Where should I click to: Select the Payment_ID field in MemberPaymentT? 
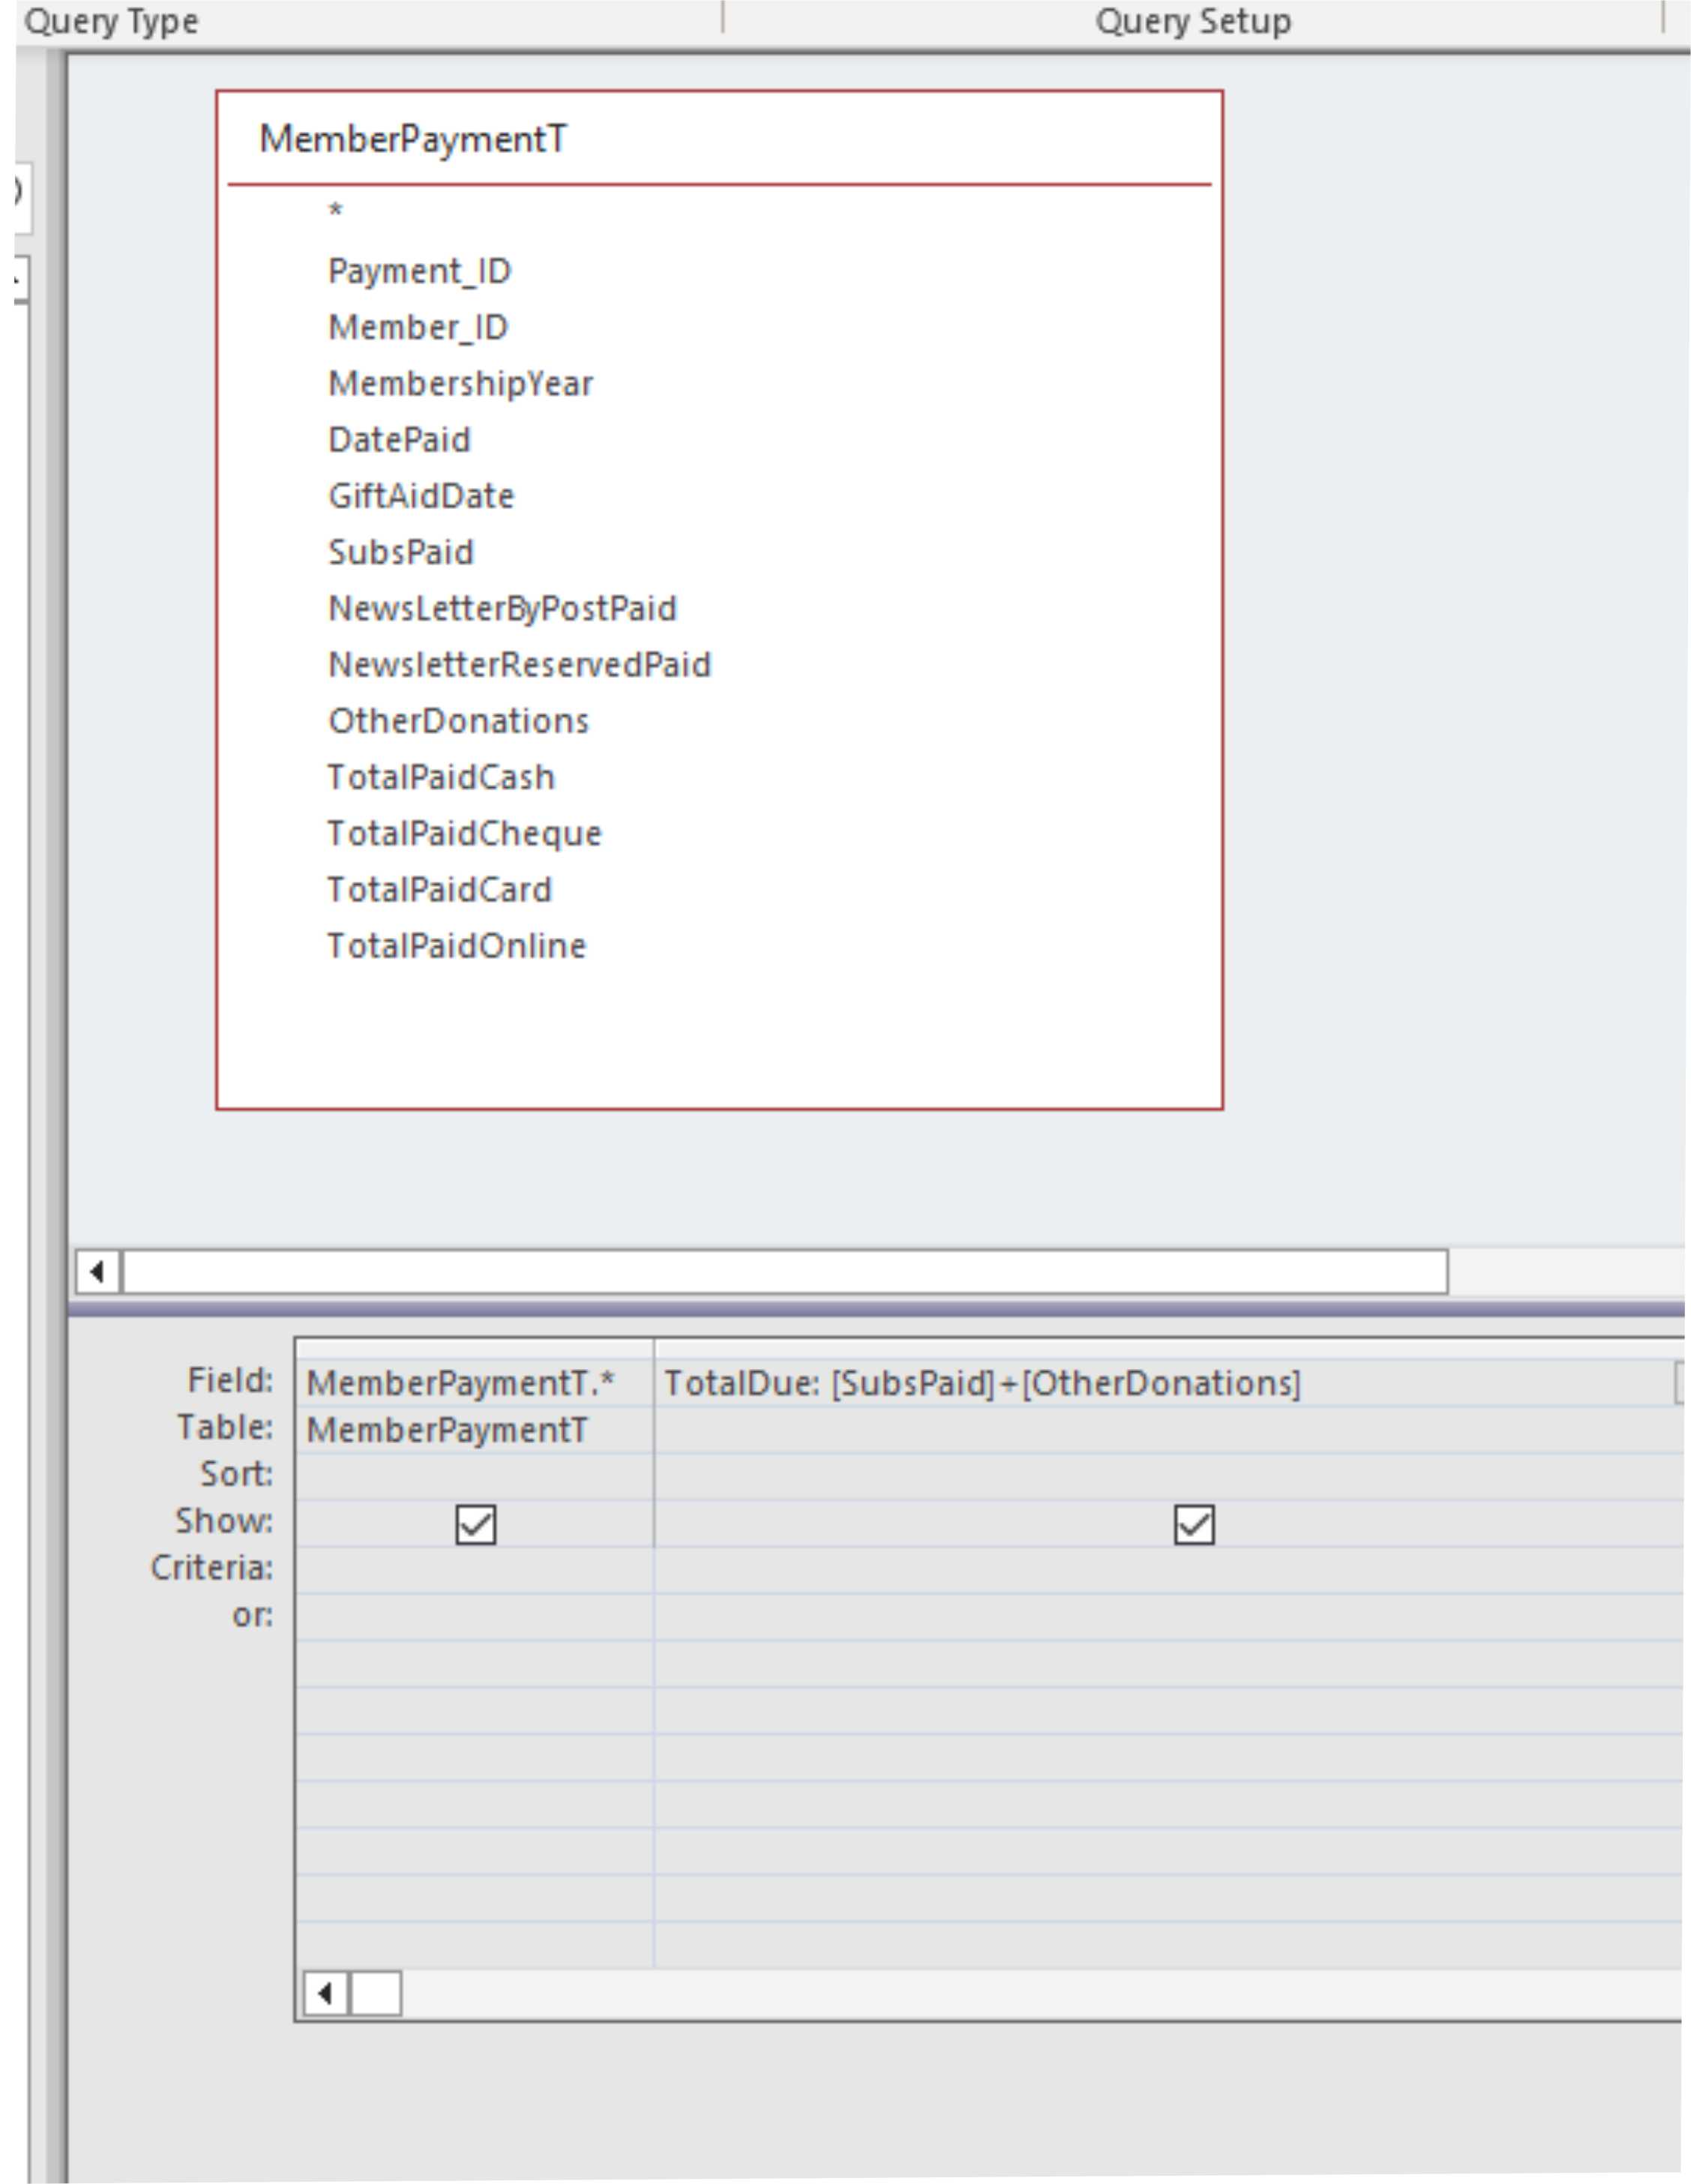[x=417, y=269]
